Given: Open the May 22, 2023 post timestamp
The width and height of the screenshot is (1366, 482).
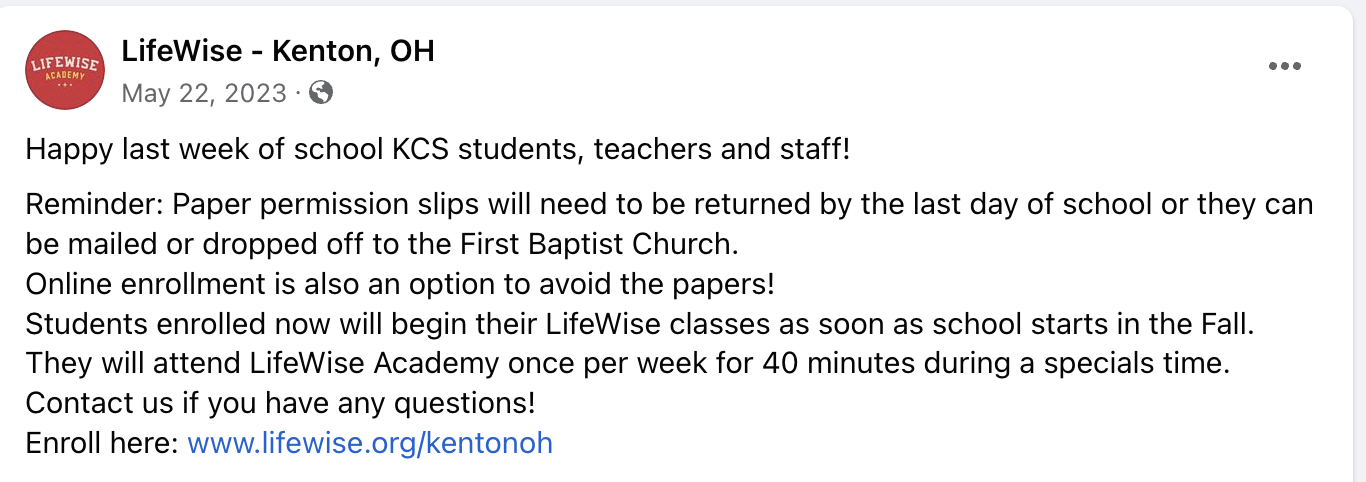Looking at the screenshot, I should click(204, 93).
